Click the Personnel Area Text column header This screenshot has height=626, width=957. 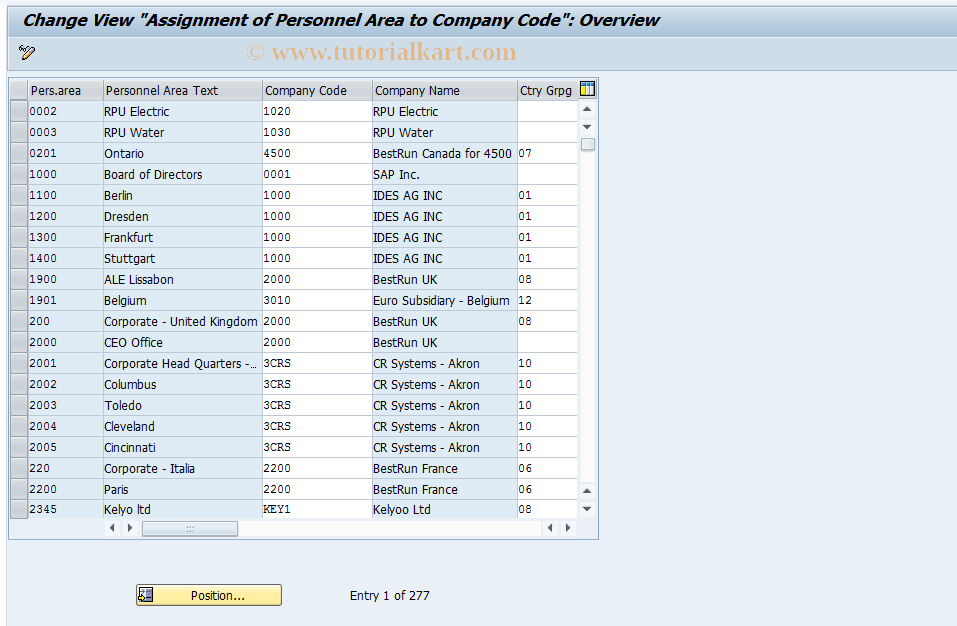[182, 90]
